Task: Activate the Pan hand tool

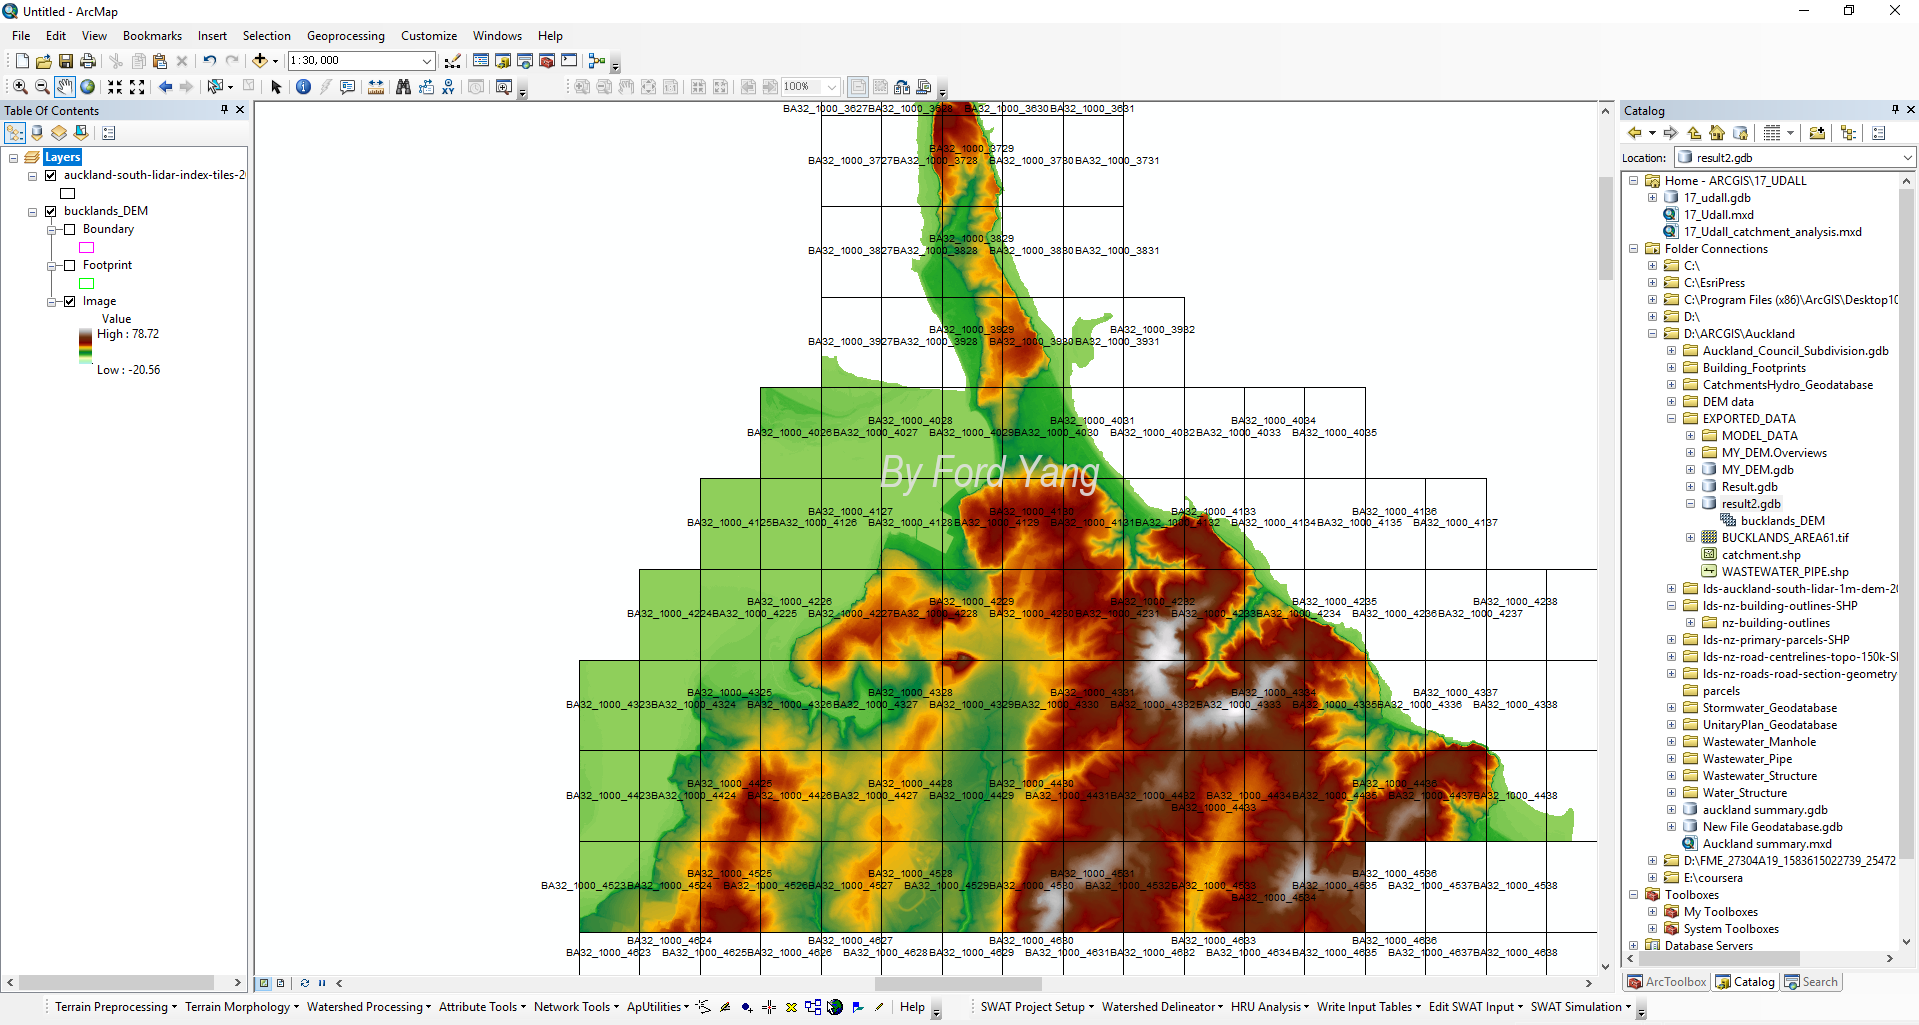Action: pos(65,87)
